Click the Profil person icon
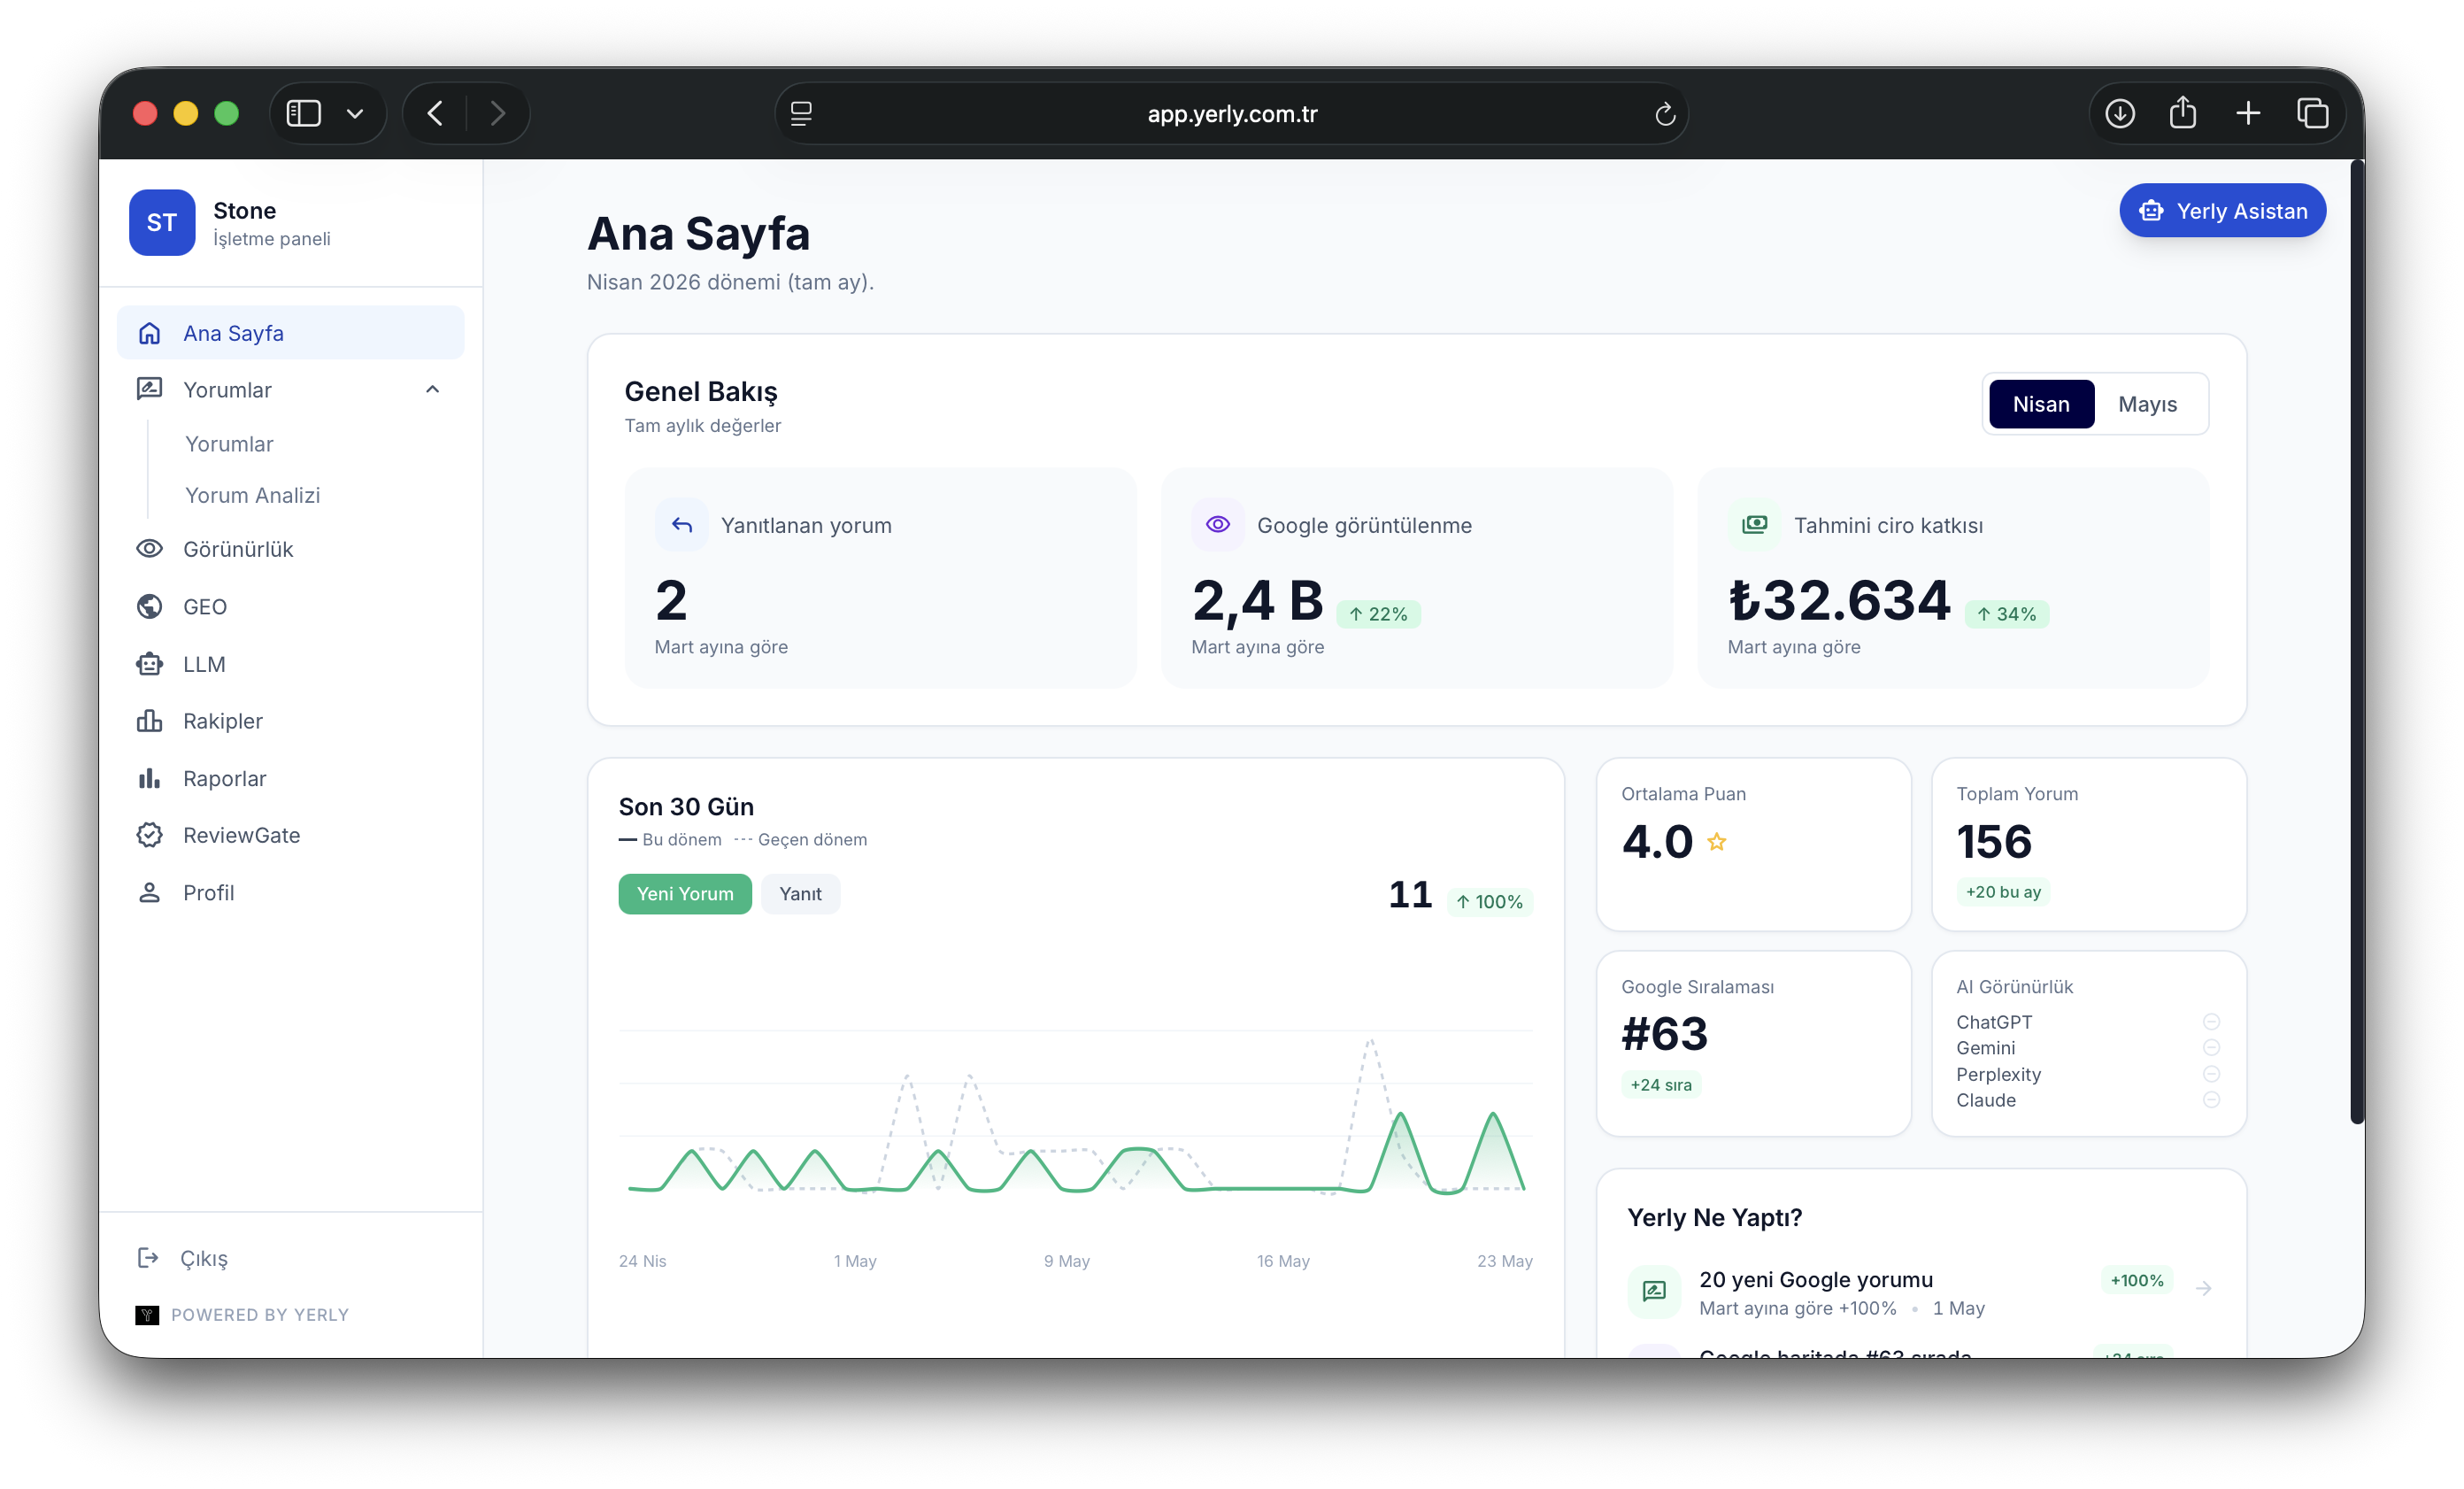Viewport: 2464px width, 1489px height. tap(149, 892)
